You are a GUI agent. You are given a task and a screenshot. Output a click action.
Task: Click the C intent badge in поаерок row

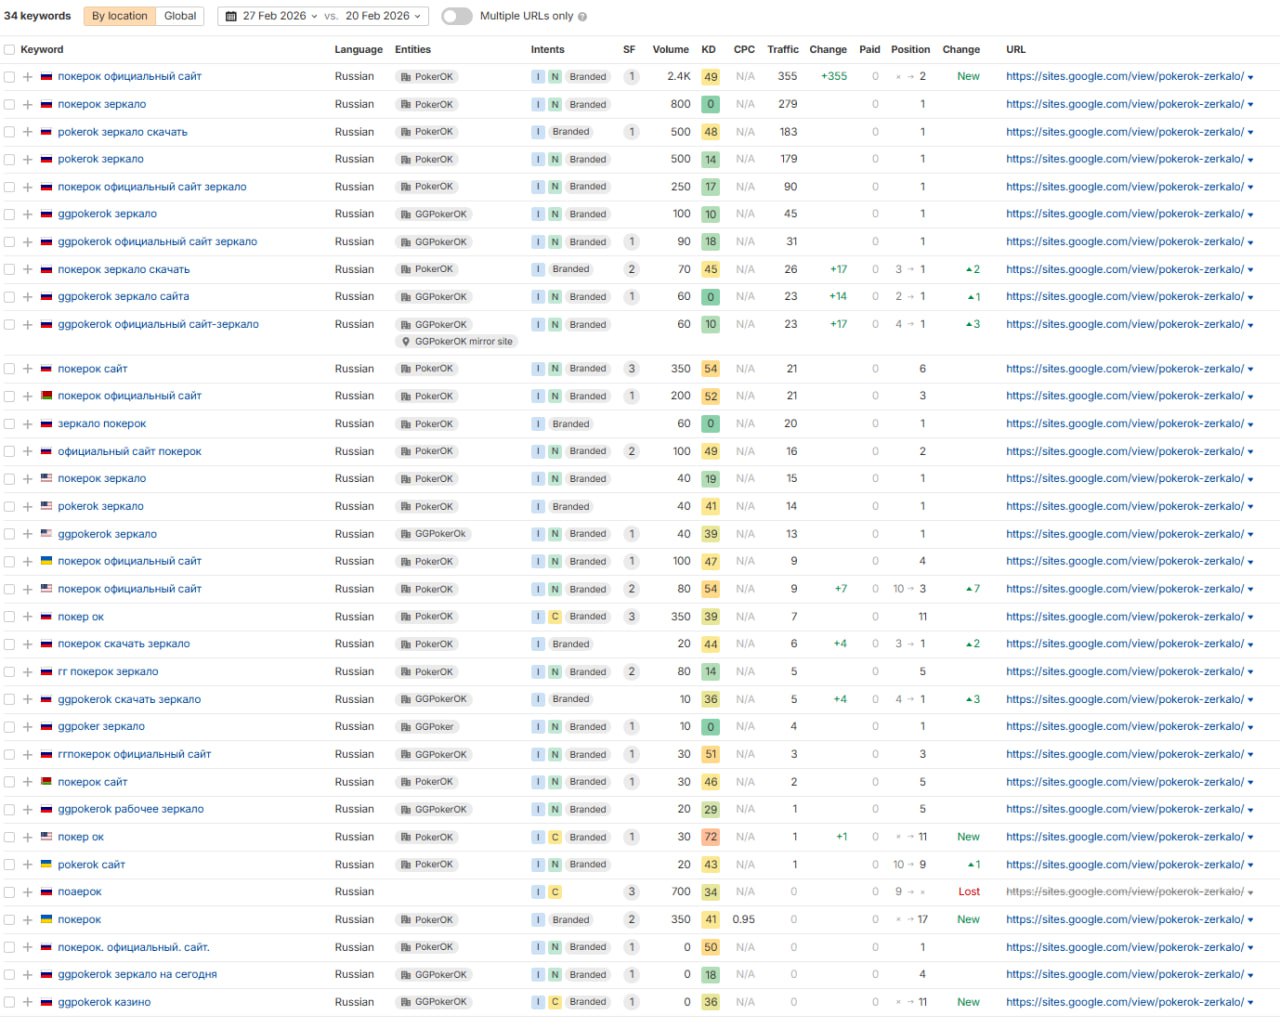point(555,892)
